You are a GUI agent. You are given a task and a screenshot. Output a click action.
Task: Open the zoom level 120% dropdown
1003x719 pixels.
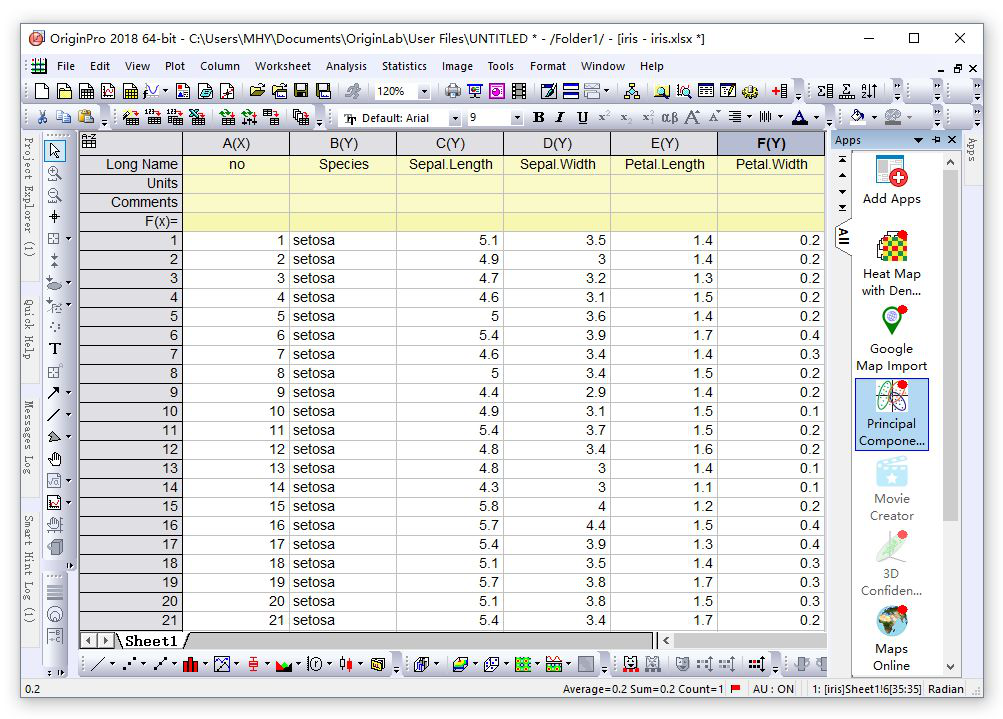coord(423,91)
